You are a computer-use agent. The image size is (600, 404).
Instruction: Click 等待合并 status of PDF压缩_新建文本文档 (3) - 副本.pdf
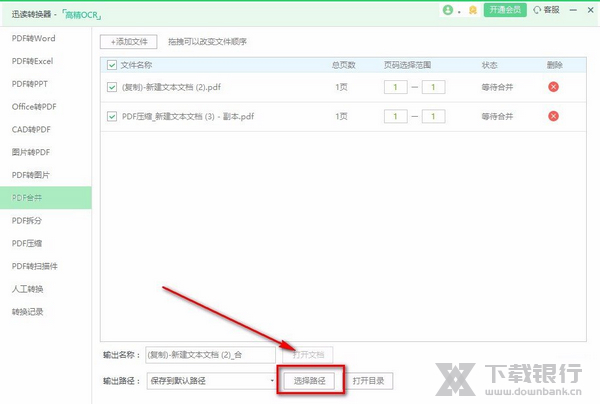click(x=497, y=116)
